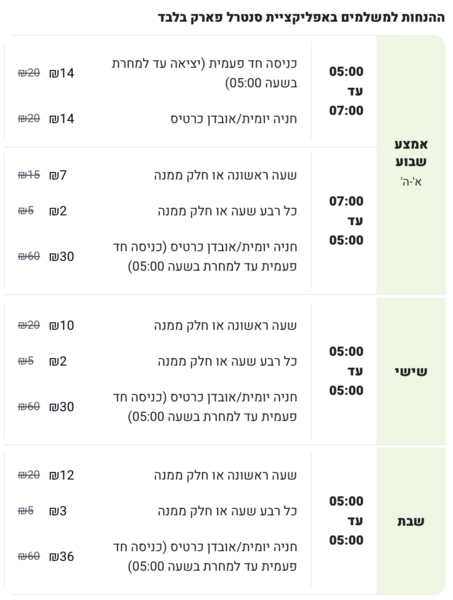The width and height of the screenshot is (453, 600).
Task: Click the Saturday שעה ראשונה או חלק ממנה text
Action: click(x=225, y=475)
